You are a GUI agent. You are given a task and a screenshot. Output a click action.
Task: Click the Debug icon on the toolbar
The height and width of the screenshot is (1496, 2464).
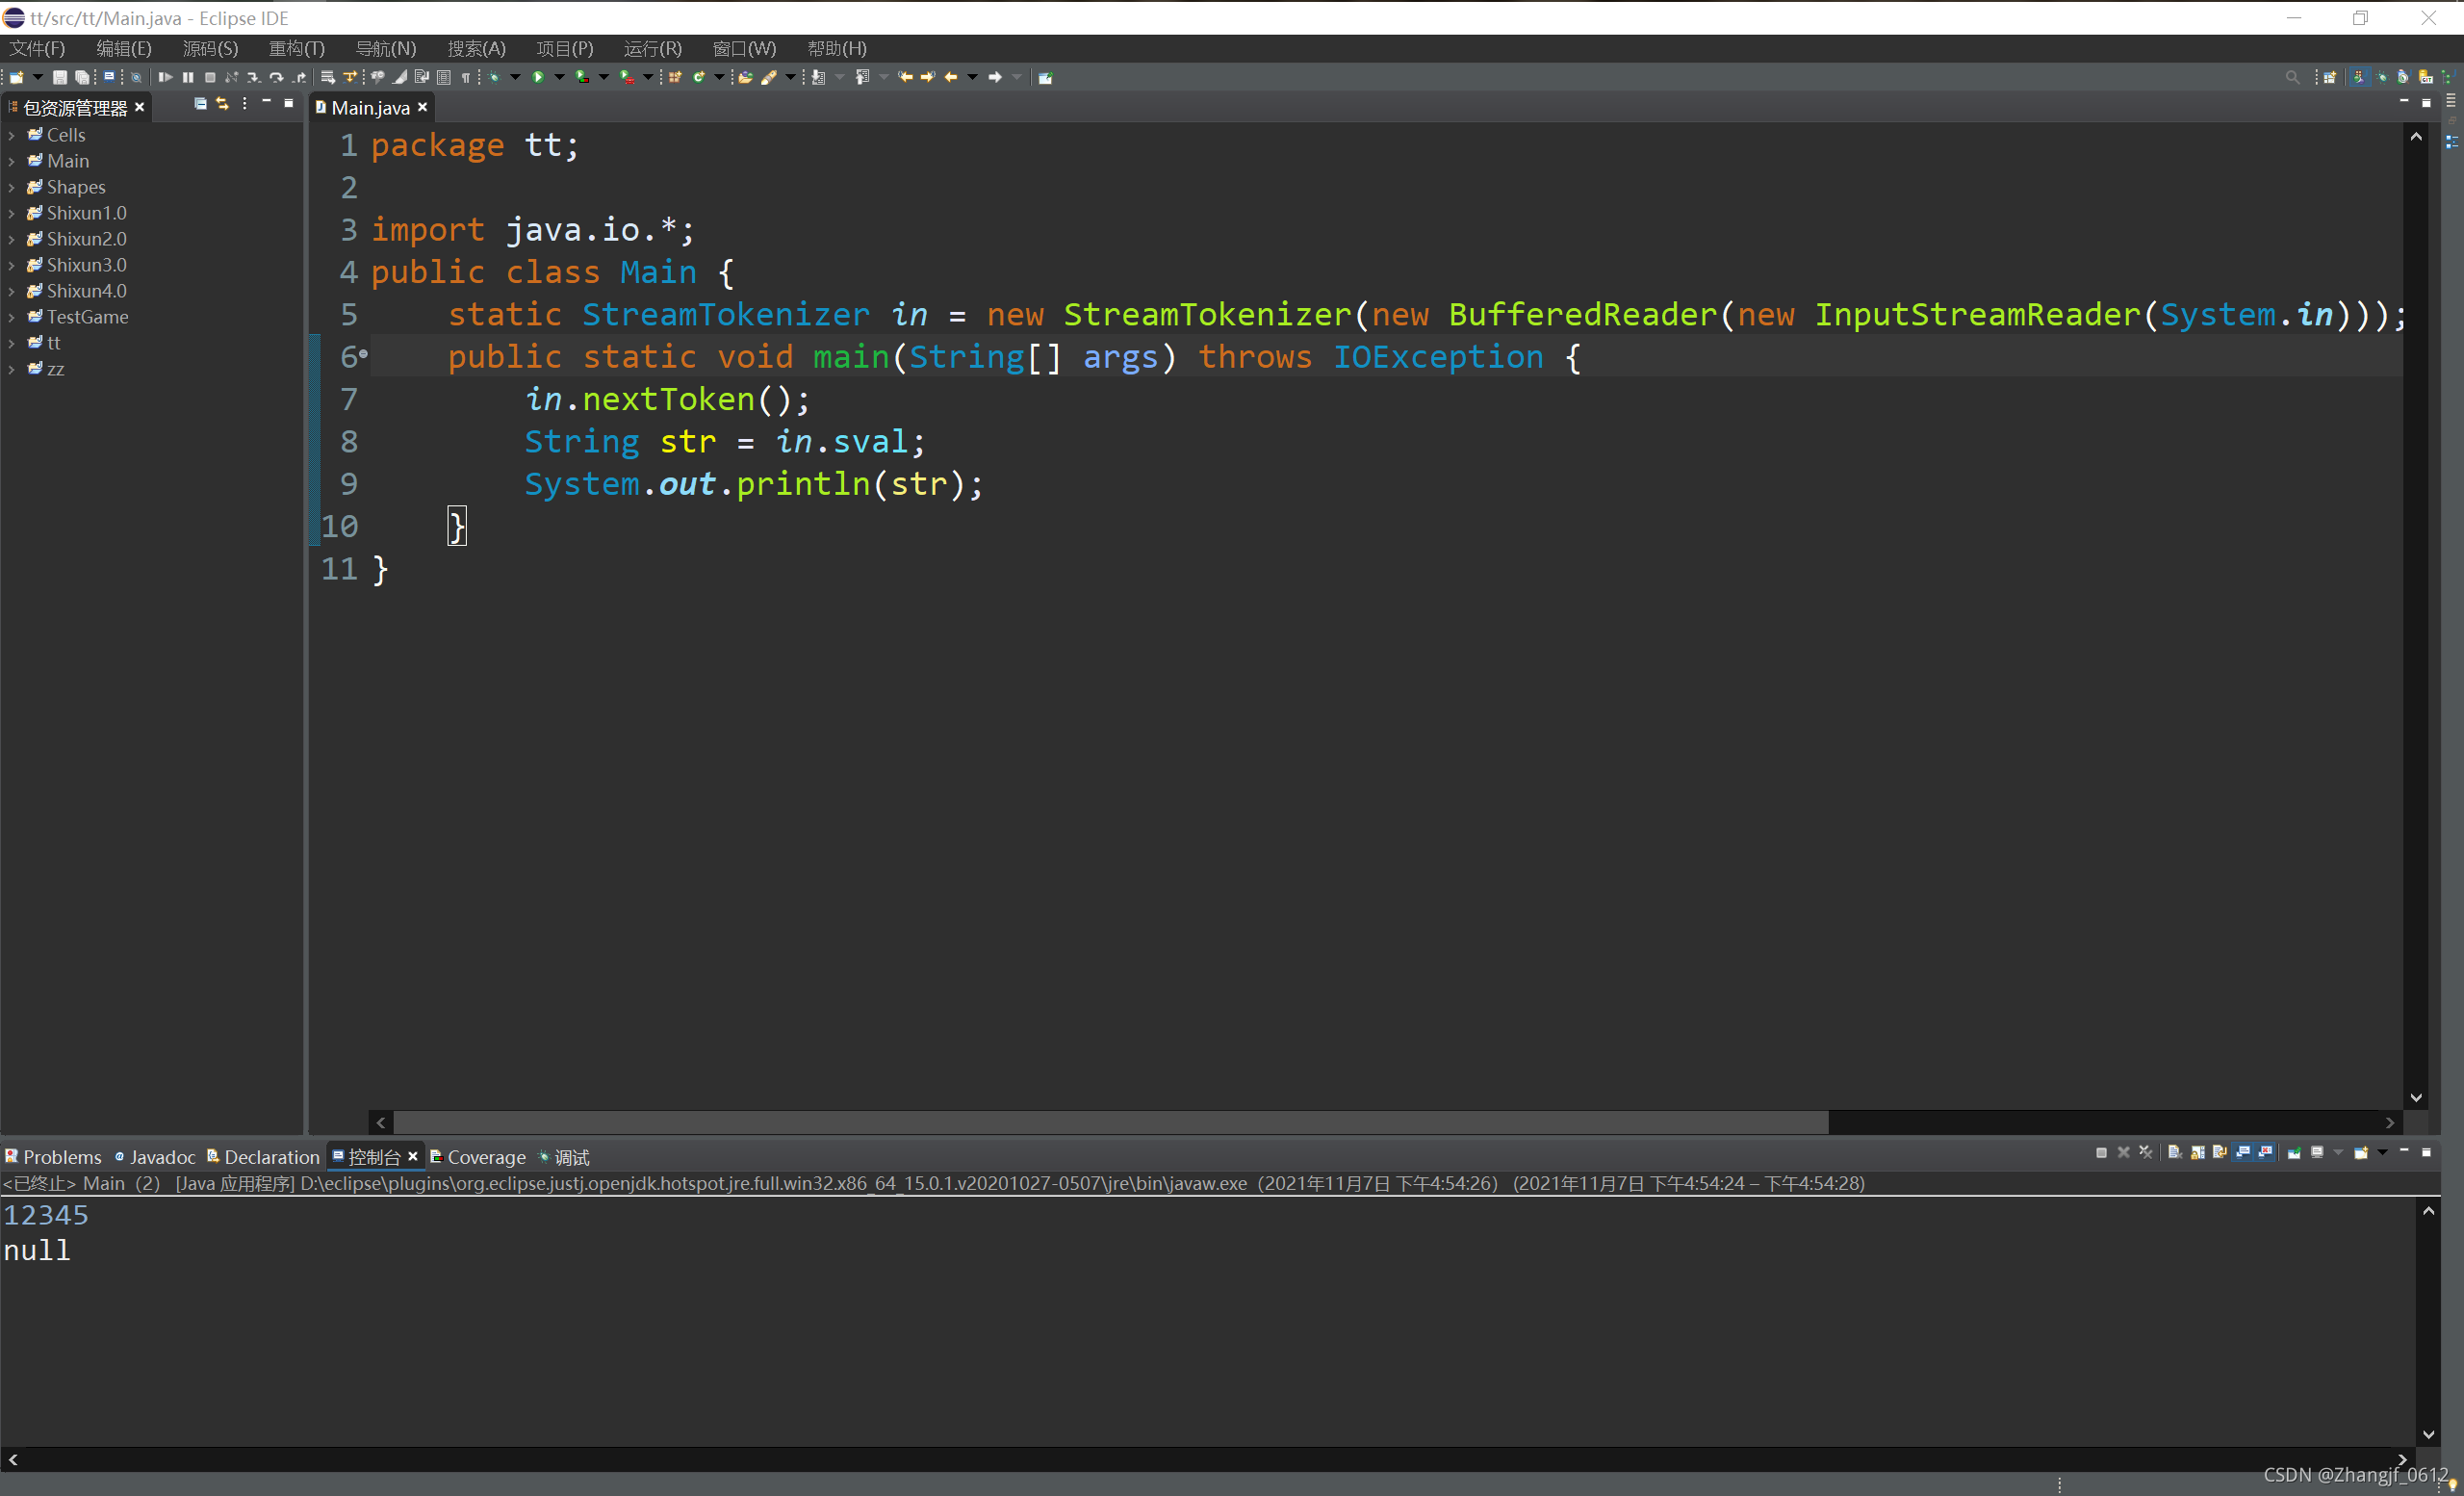pyautogui.click(x=496, y=77)
